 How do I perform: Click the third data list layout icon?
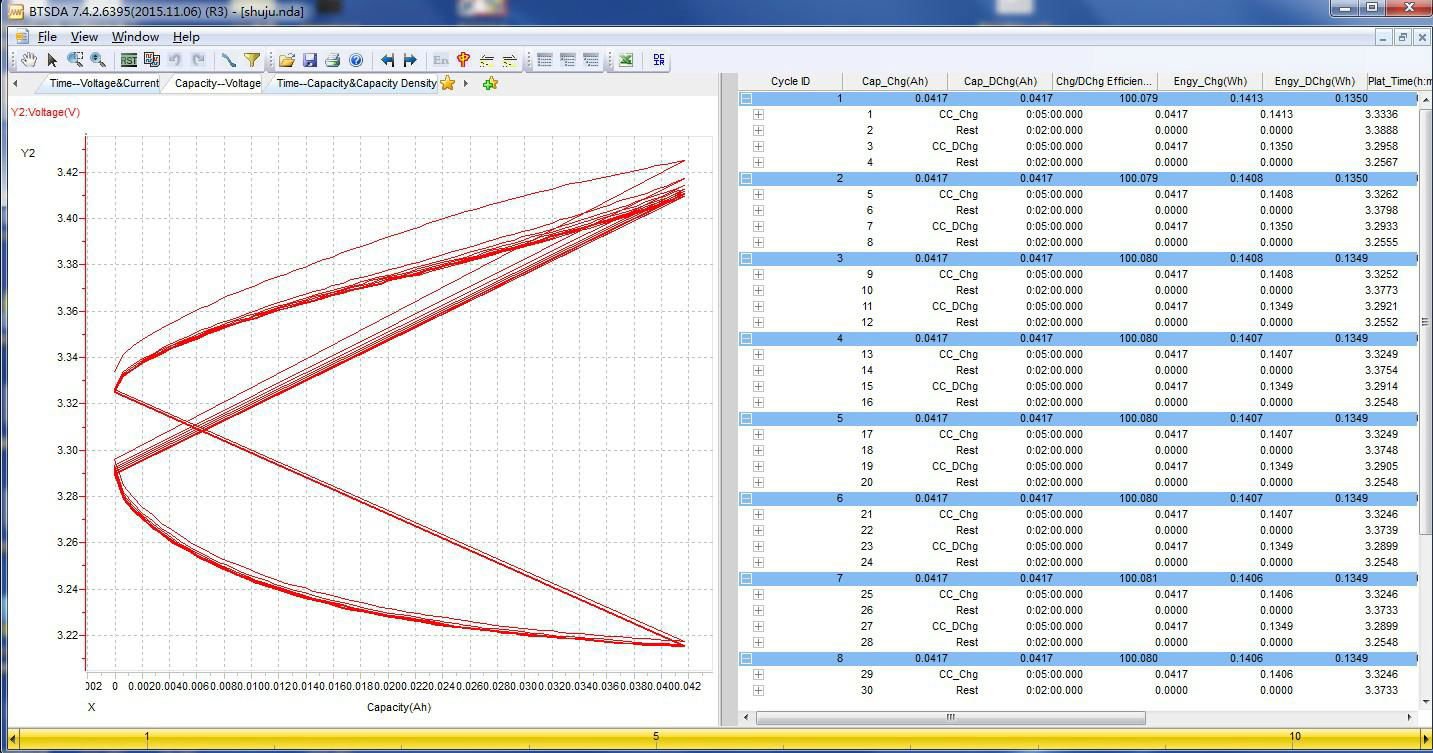tap(591, 60)
